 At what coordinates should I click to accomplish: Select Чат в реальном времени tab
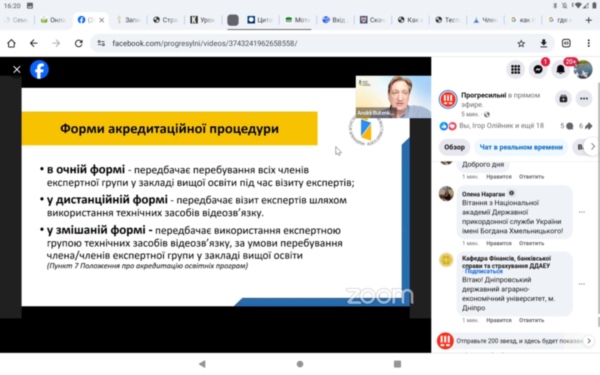(521, 147)
